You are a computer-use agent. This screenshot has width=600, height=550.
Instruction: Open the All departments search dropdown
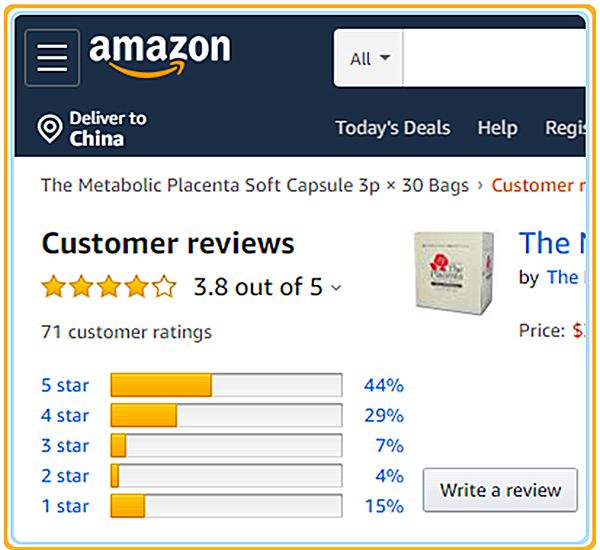[x=369, y=58]
